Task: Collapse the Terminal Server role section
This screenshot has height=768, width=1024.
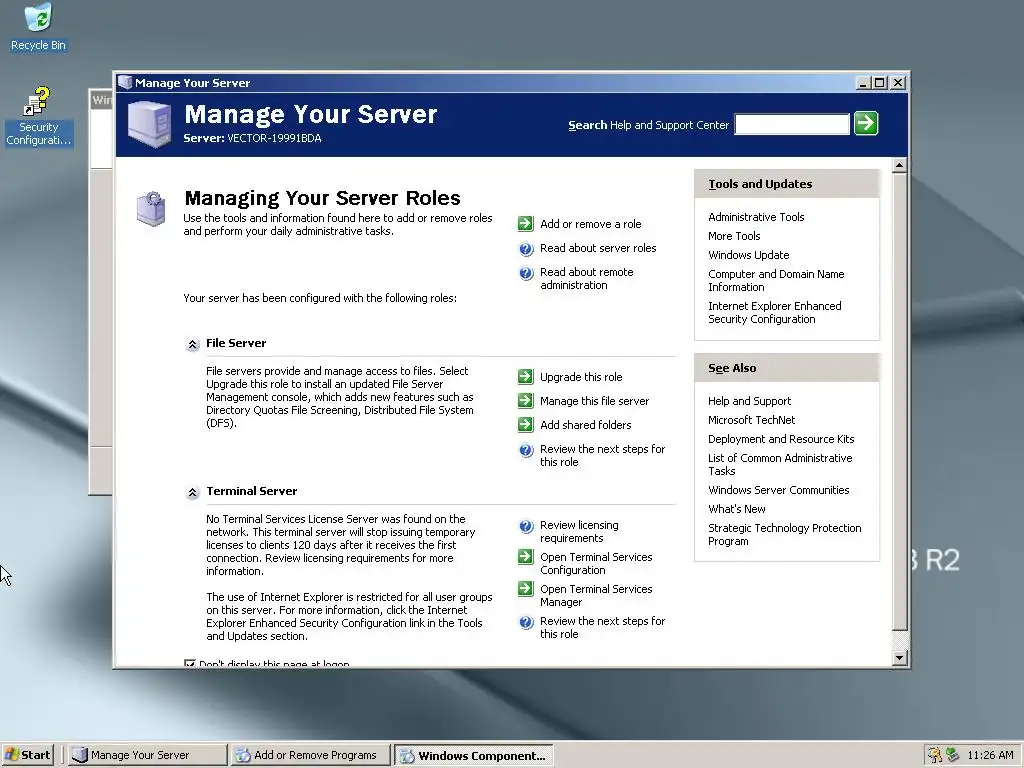Action: pyautogui.click(x=193, y=492)
